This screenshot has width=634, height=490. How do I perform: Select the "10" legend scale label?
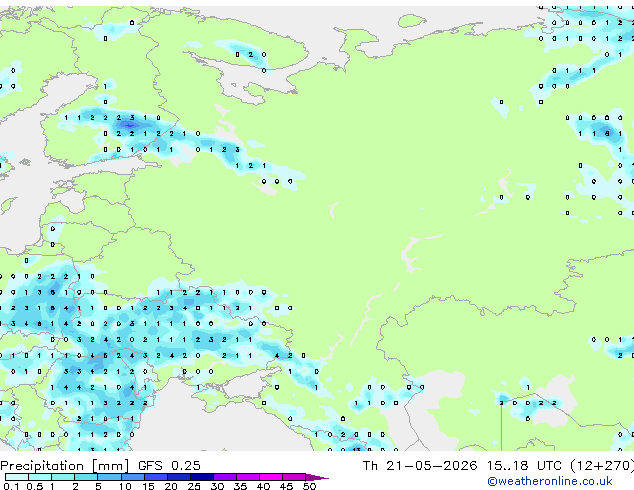[125, 486]
